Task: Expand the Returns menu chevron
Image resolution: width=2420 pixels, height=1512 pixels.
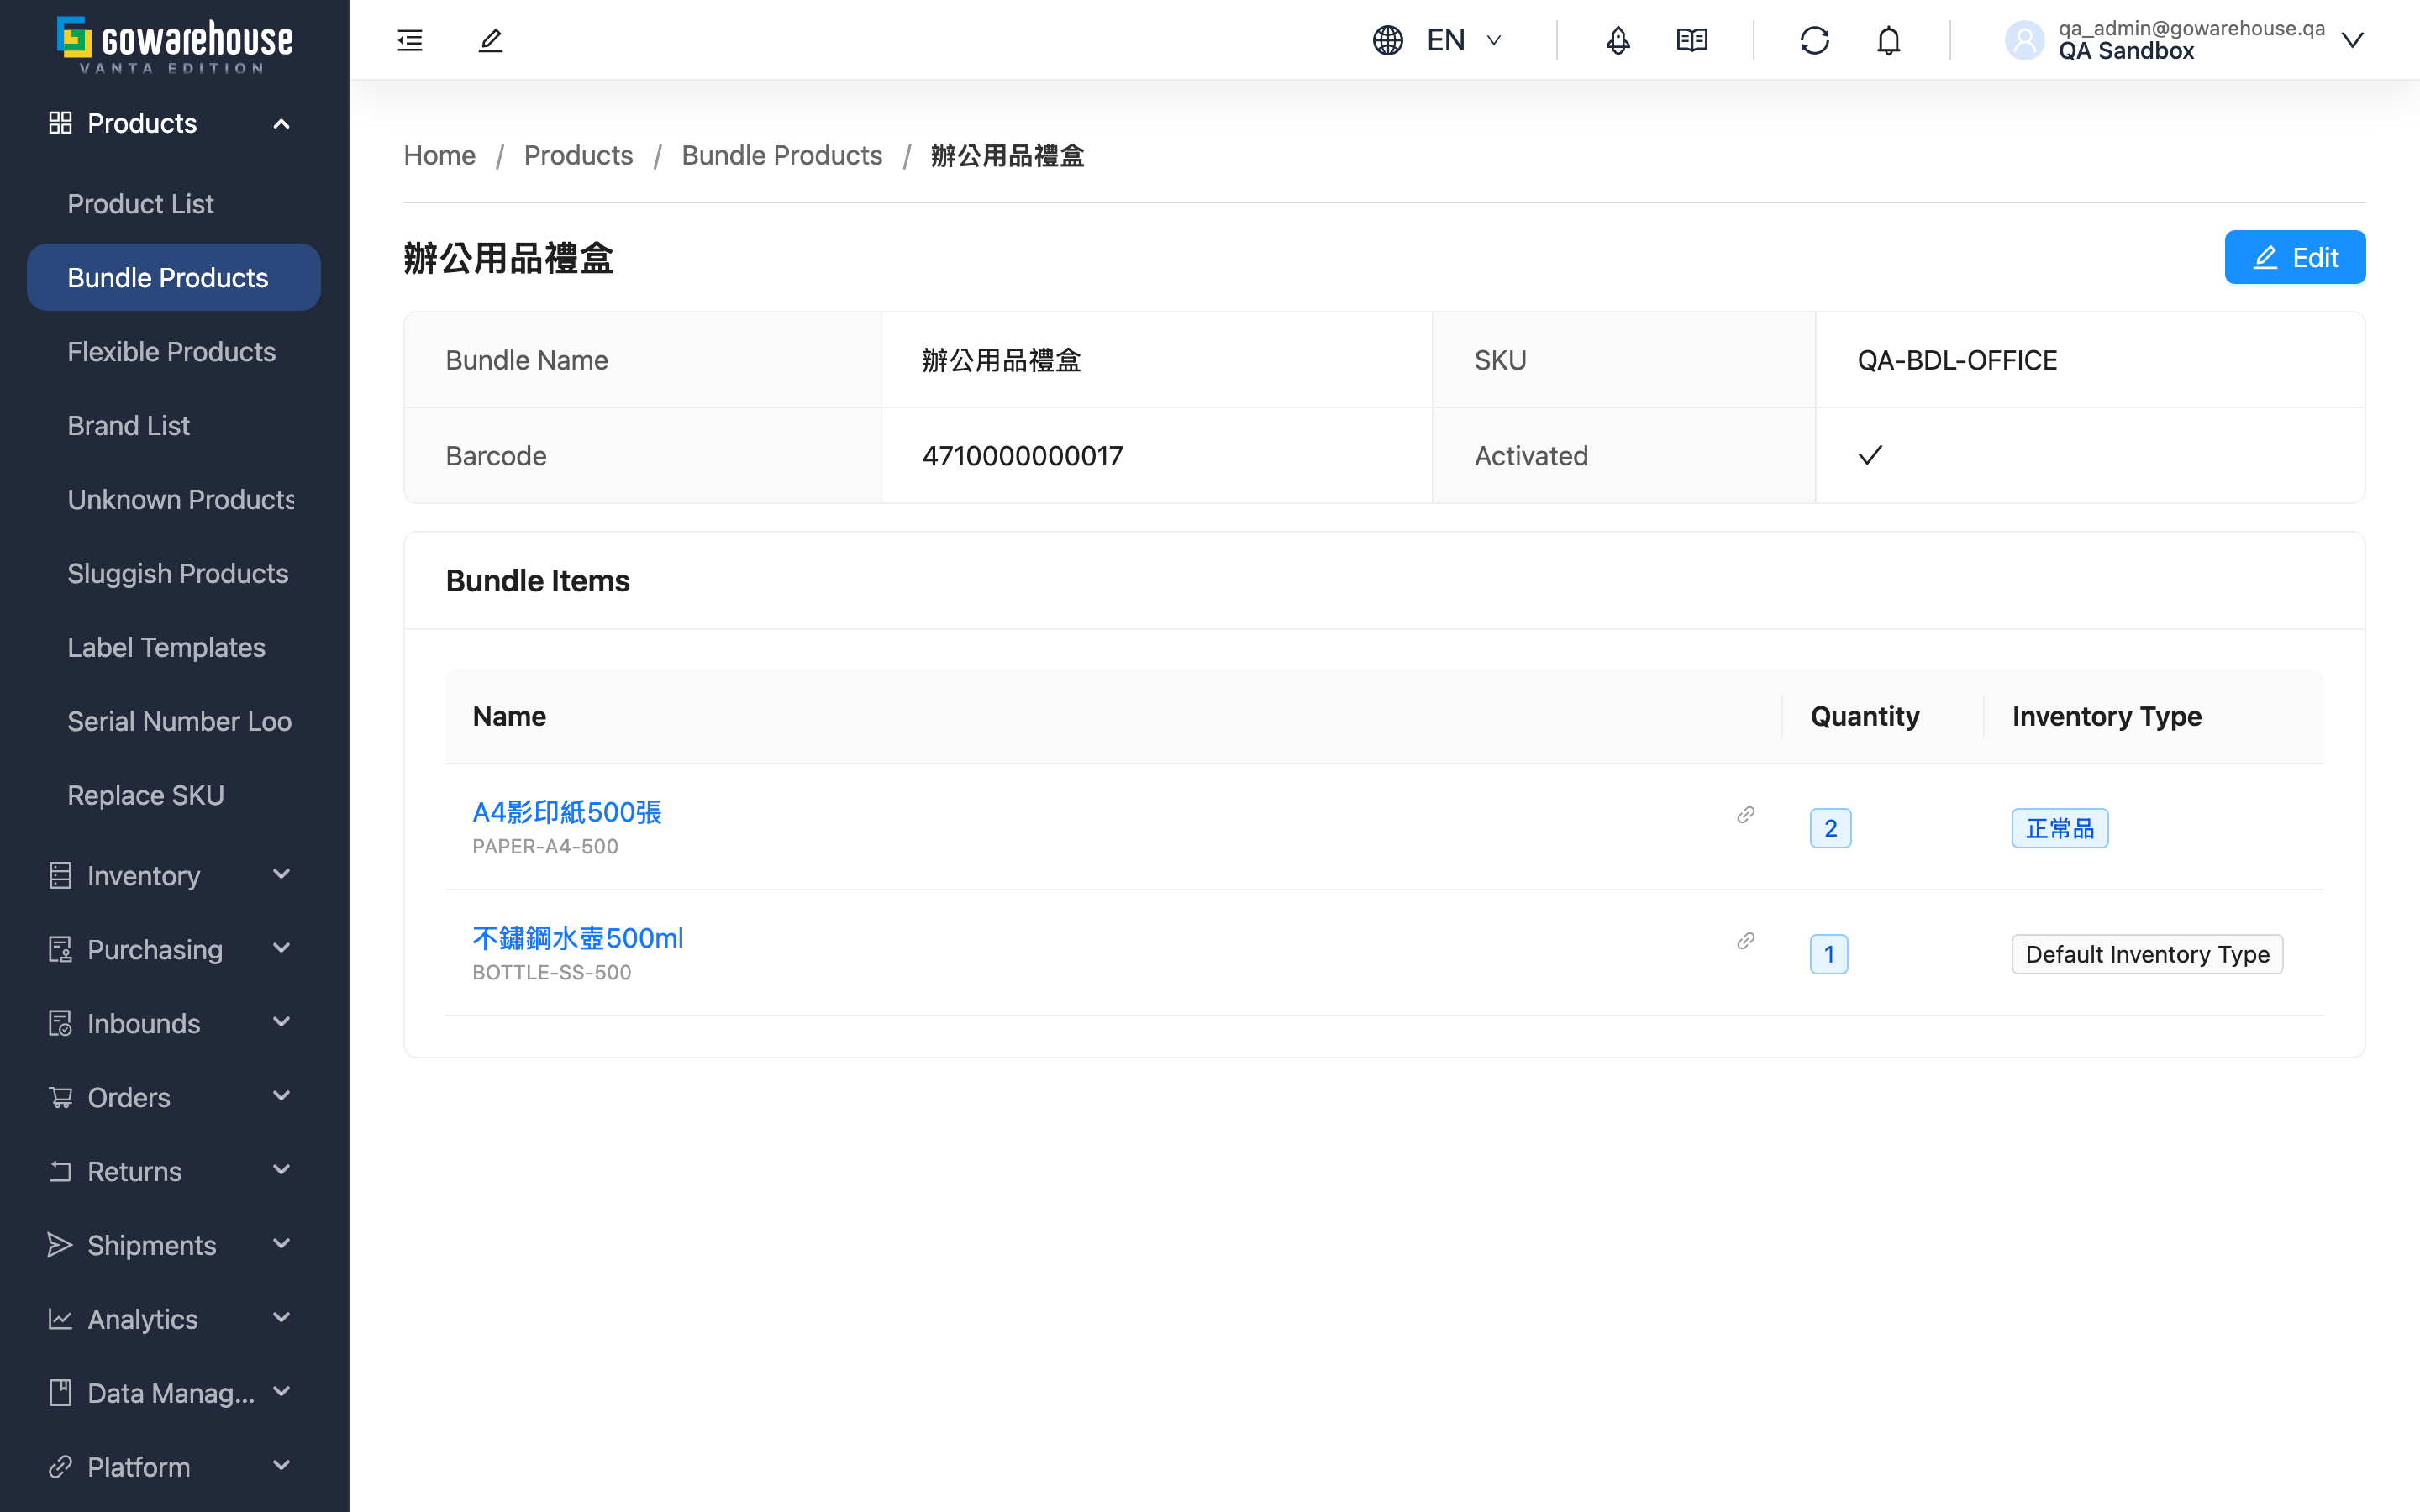Action: point(281,1170)
